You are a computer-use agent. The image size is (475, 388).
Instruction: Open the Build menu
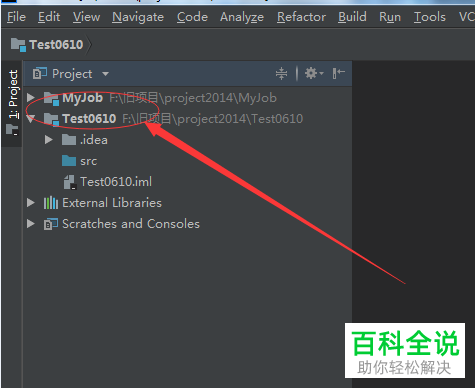(352, 17)
